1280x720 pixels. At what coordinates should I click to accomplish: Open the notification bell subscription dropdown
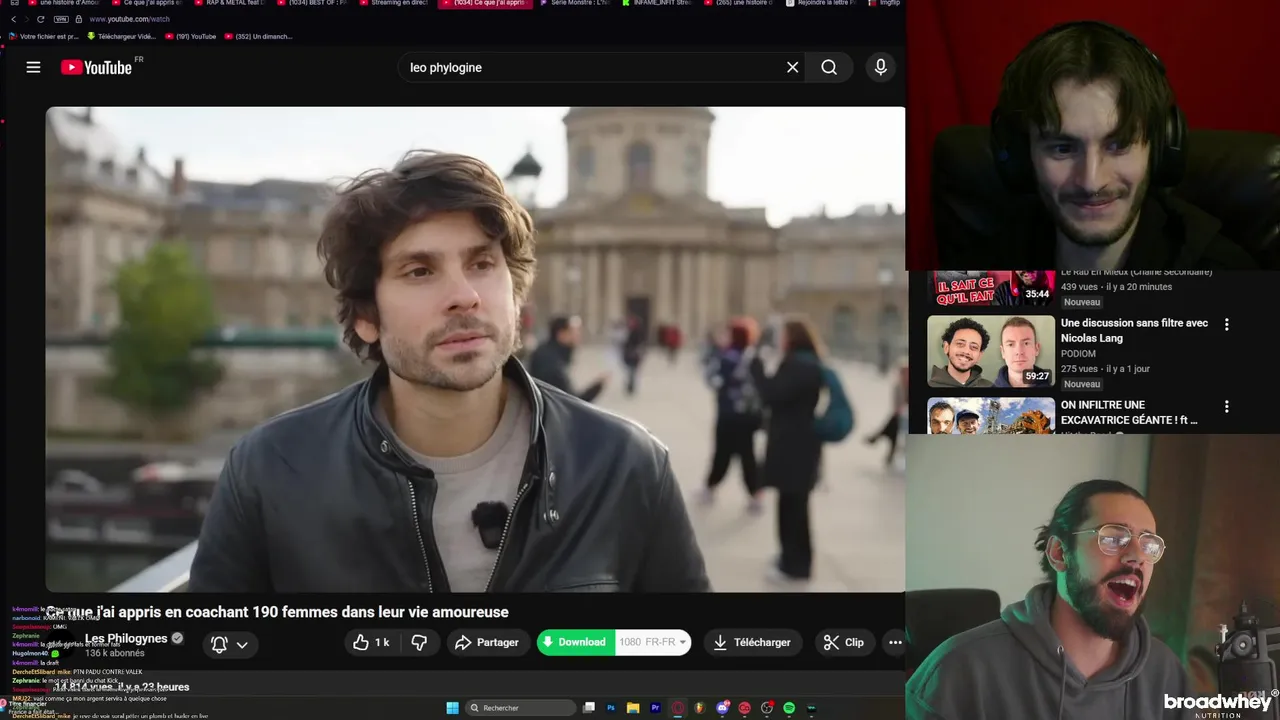[x=229, y=644]
